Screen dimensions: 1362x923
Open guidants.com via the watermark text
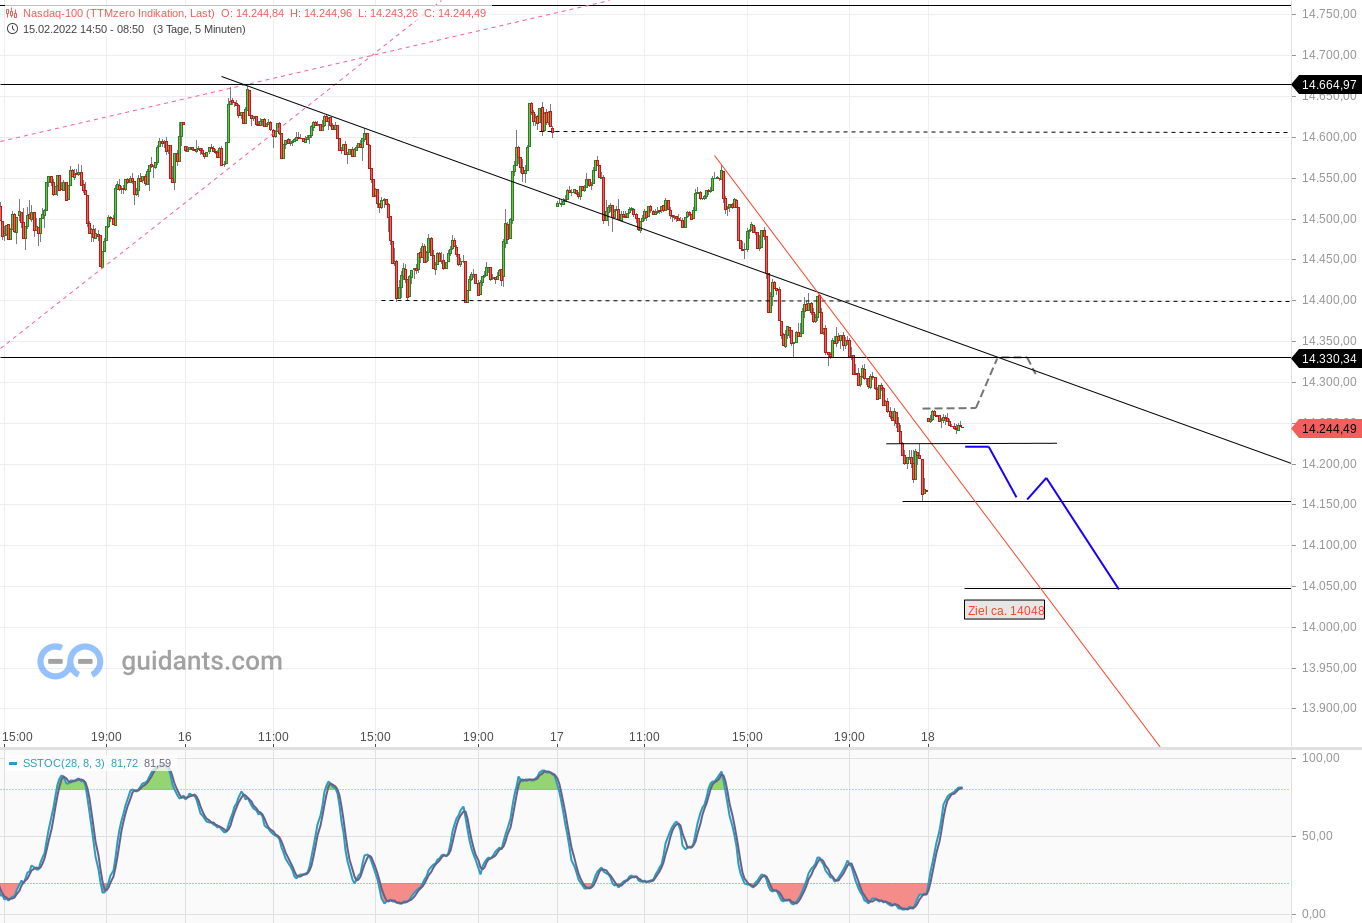click(200, 660)
